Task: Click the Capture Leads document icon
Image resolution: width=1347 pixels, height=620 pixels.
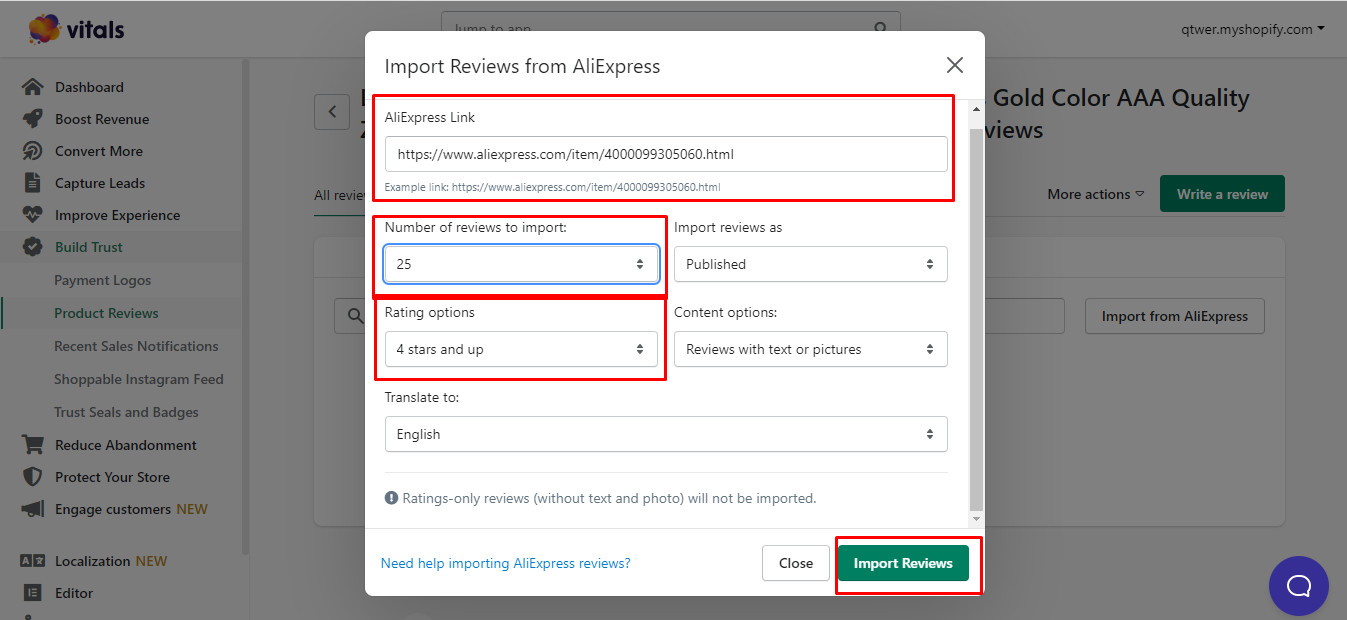Action: point(33,183)
